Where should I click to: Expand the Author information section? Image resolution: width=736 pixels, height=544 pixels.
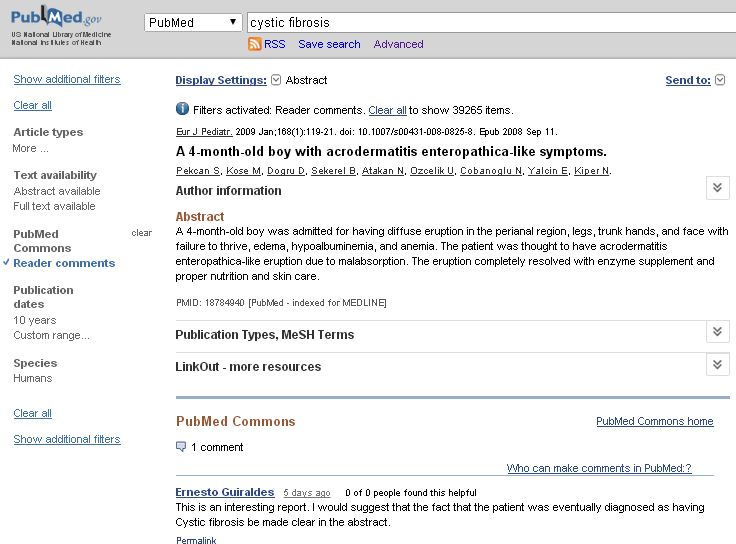tap(717, 188)
